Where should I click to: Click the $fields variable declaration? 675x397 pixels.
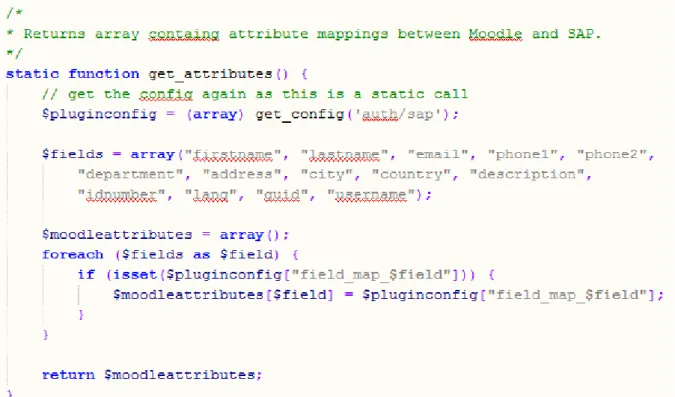click(72, 154)
